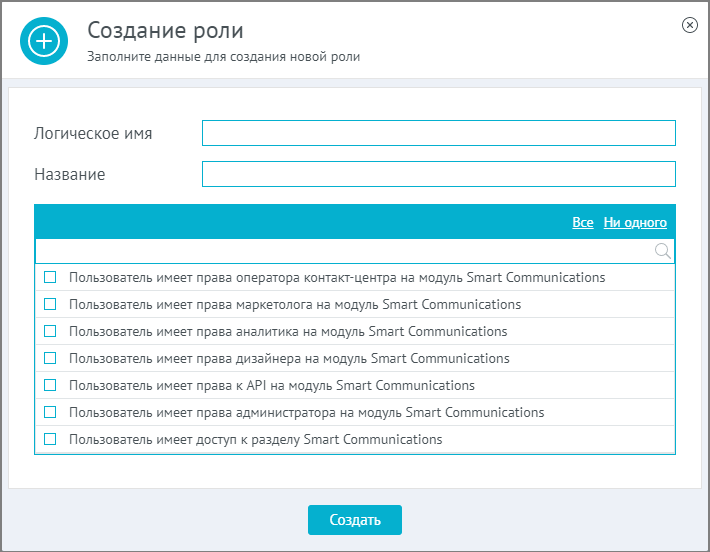
Task: Click the администратора permission row text
Action: click(307, 413)
